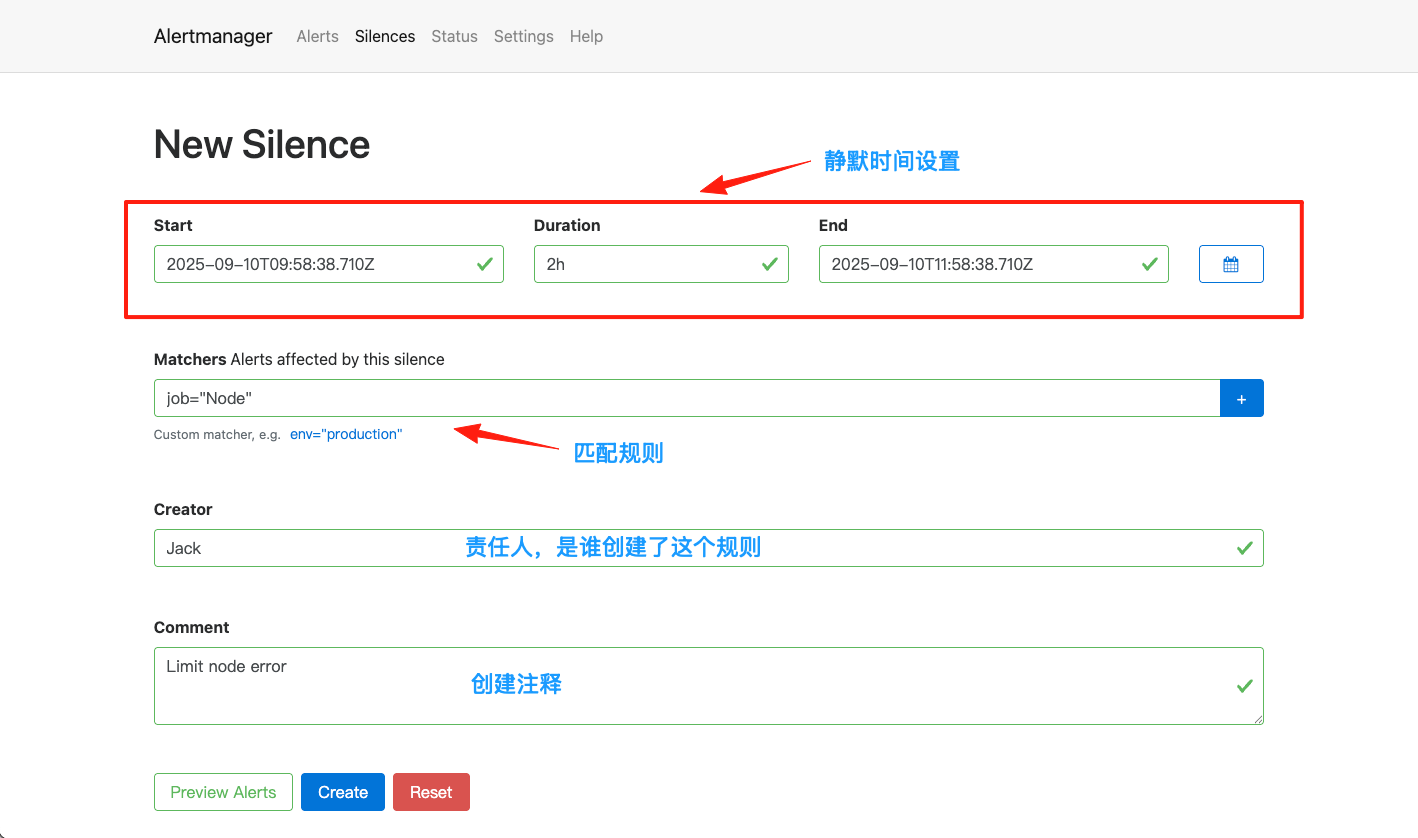Click the checkmark in the Creator field
The image size is (1418, 838).
pos(1244,548)
